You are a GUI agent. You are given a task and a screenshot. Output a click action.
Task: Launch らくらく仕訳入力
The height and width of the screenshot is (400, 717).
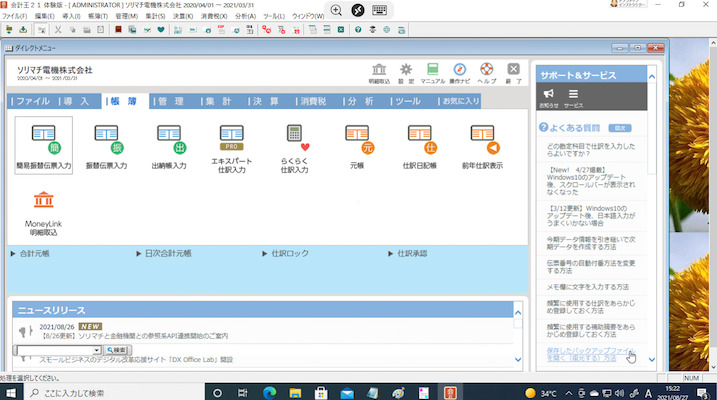[x=294, y=147]
